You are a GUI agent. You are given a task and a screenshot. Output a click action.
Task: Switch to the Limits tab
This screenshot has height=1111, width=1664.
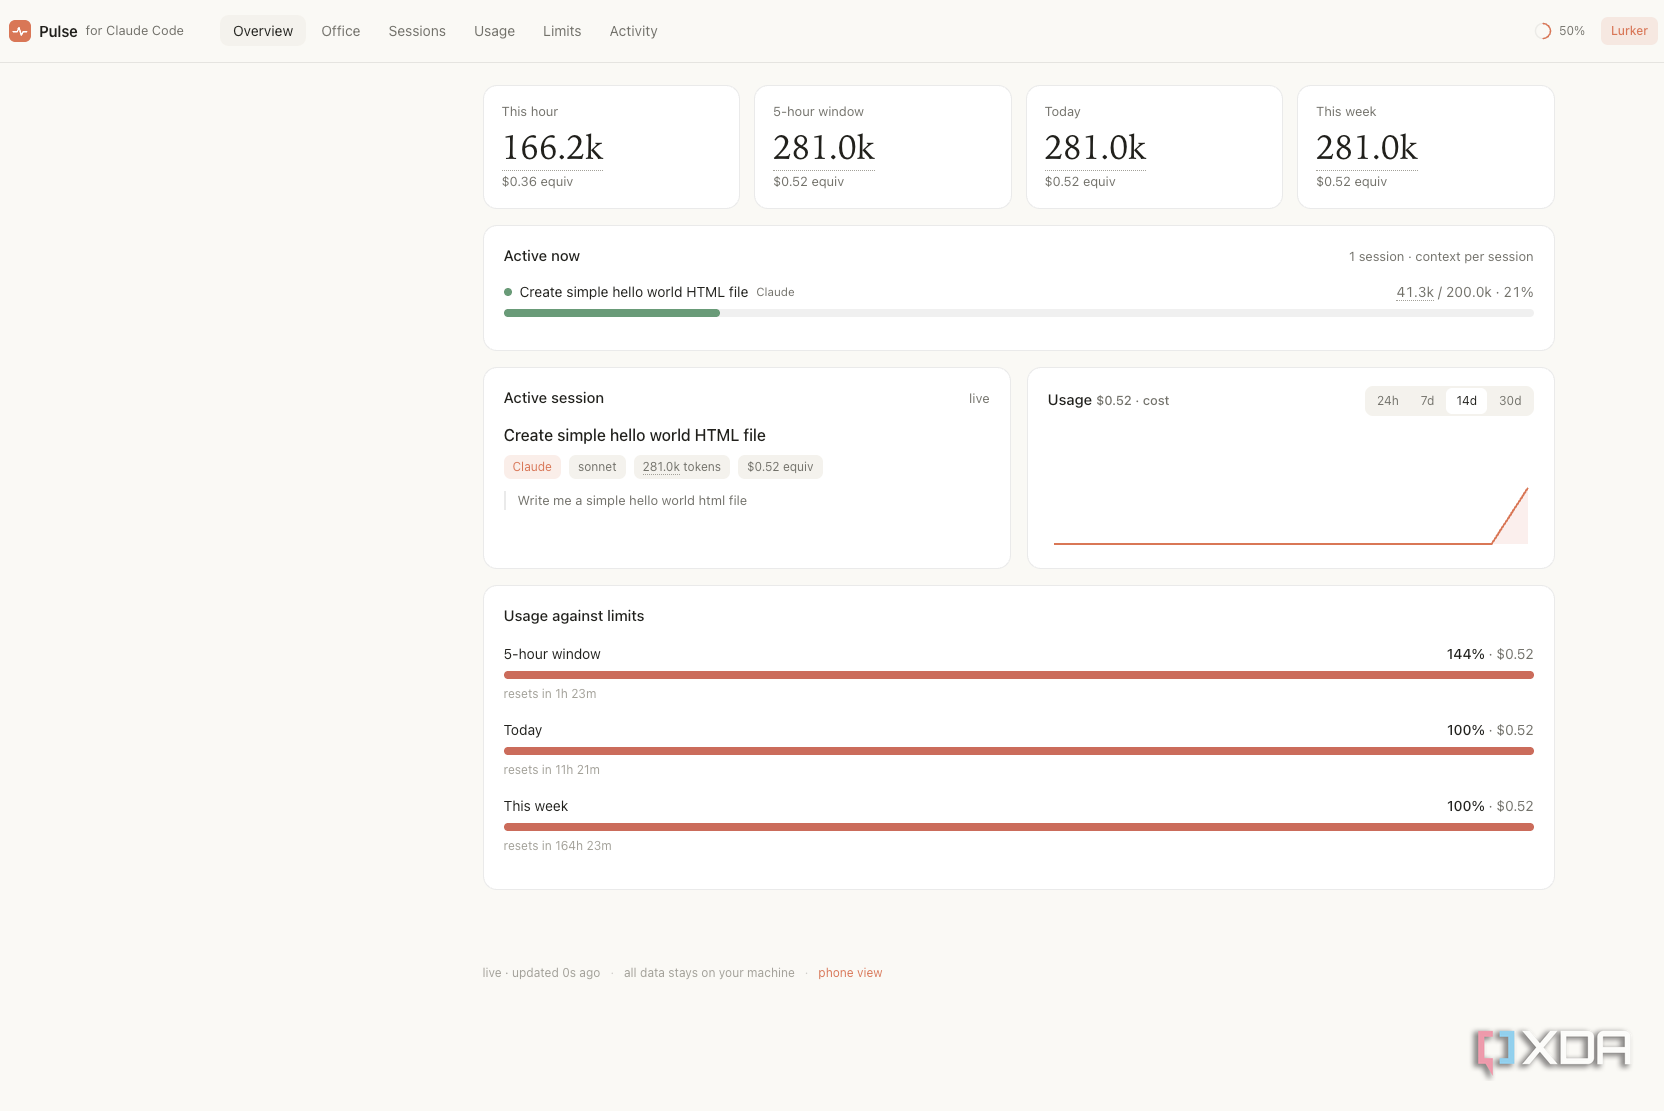click(562, 31)
